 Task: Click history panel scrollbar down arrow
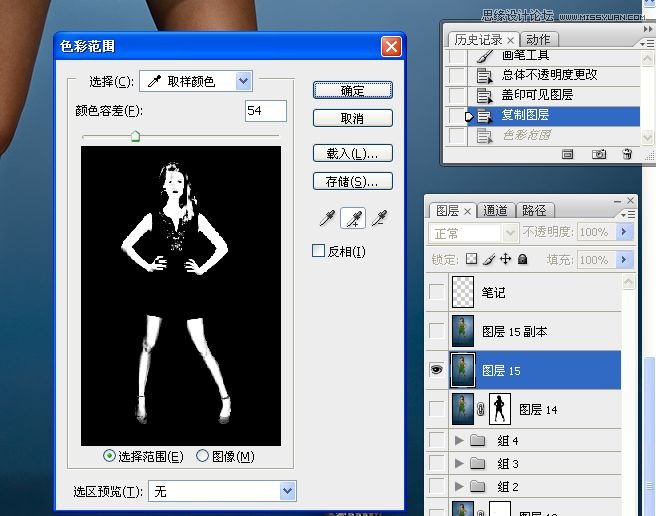coord(647,137)
